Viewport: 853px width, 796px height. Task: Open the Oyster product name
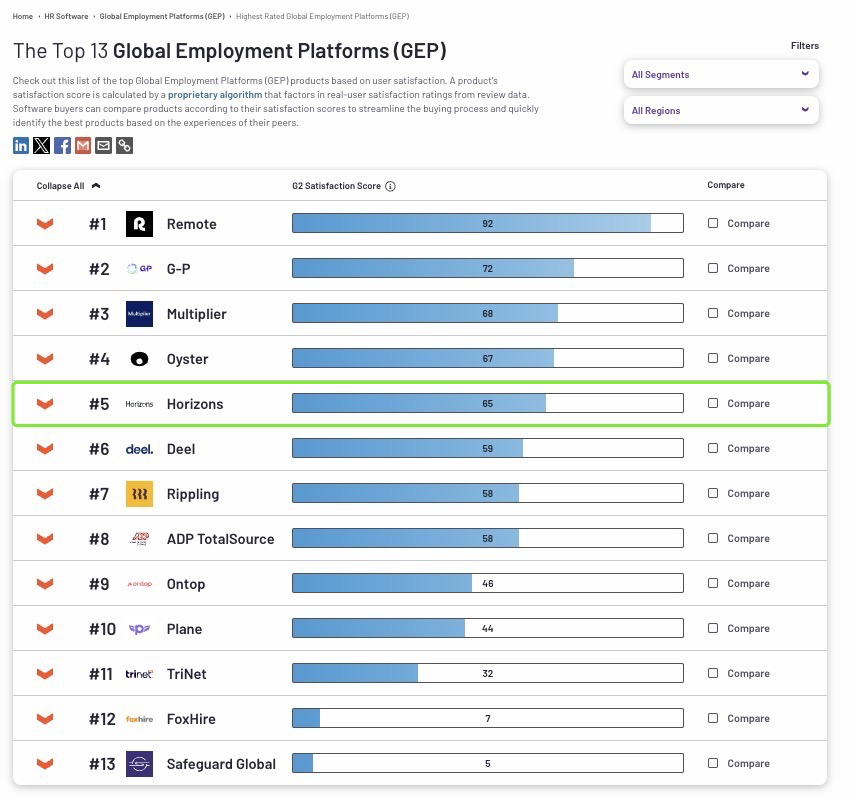pos(187,359)
